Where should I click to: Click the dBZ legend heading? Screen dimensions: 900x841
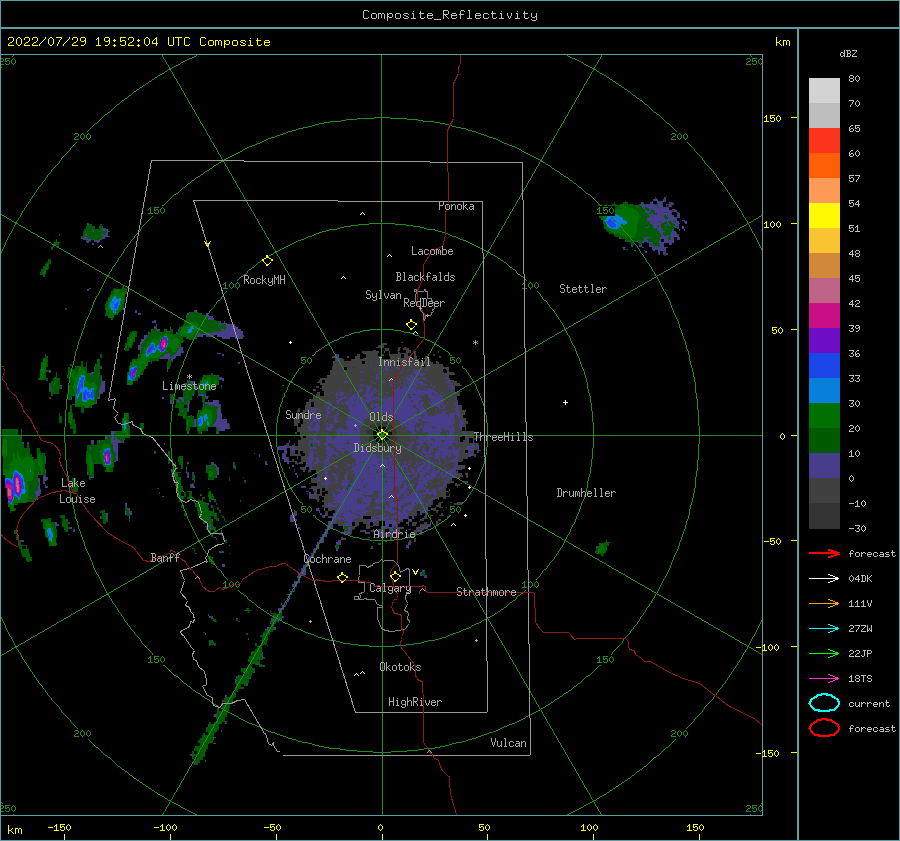point(848,53)
